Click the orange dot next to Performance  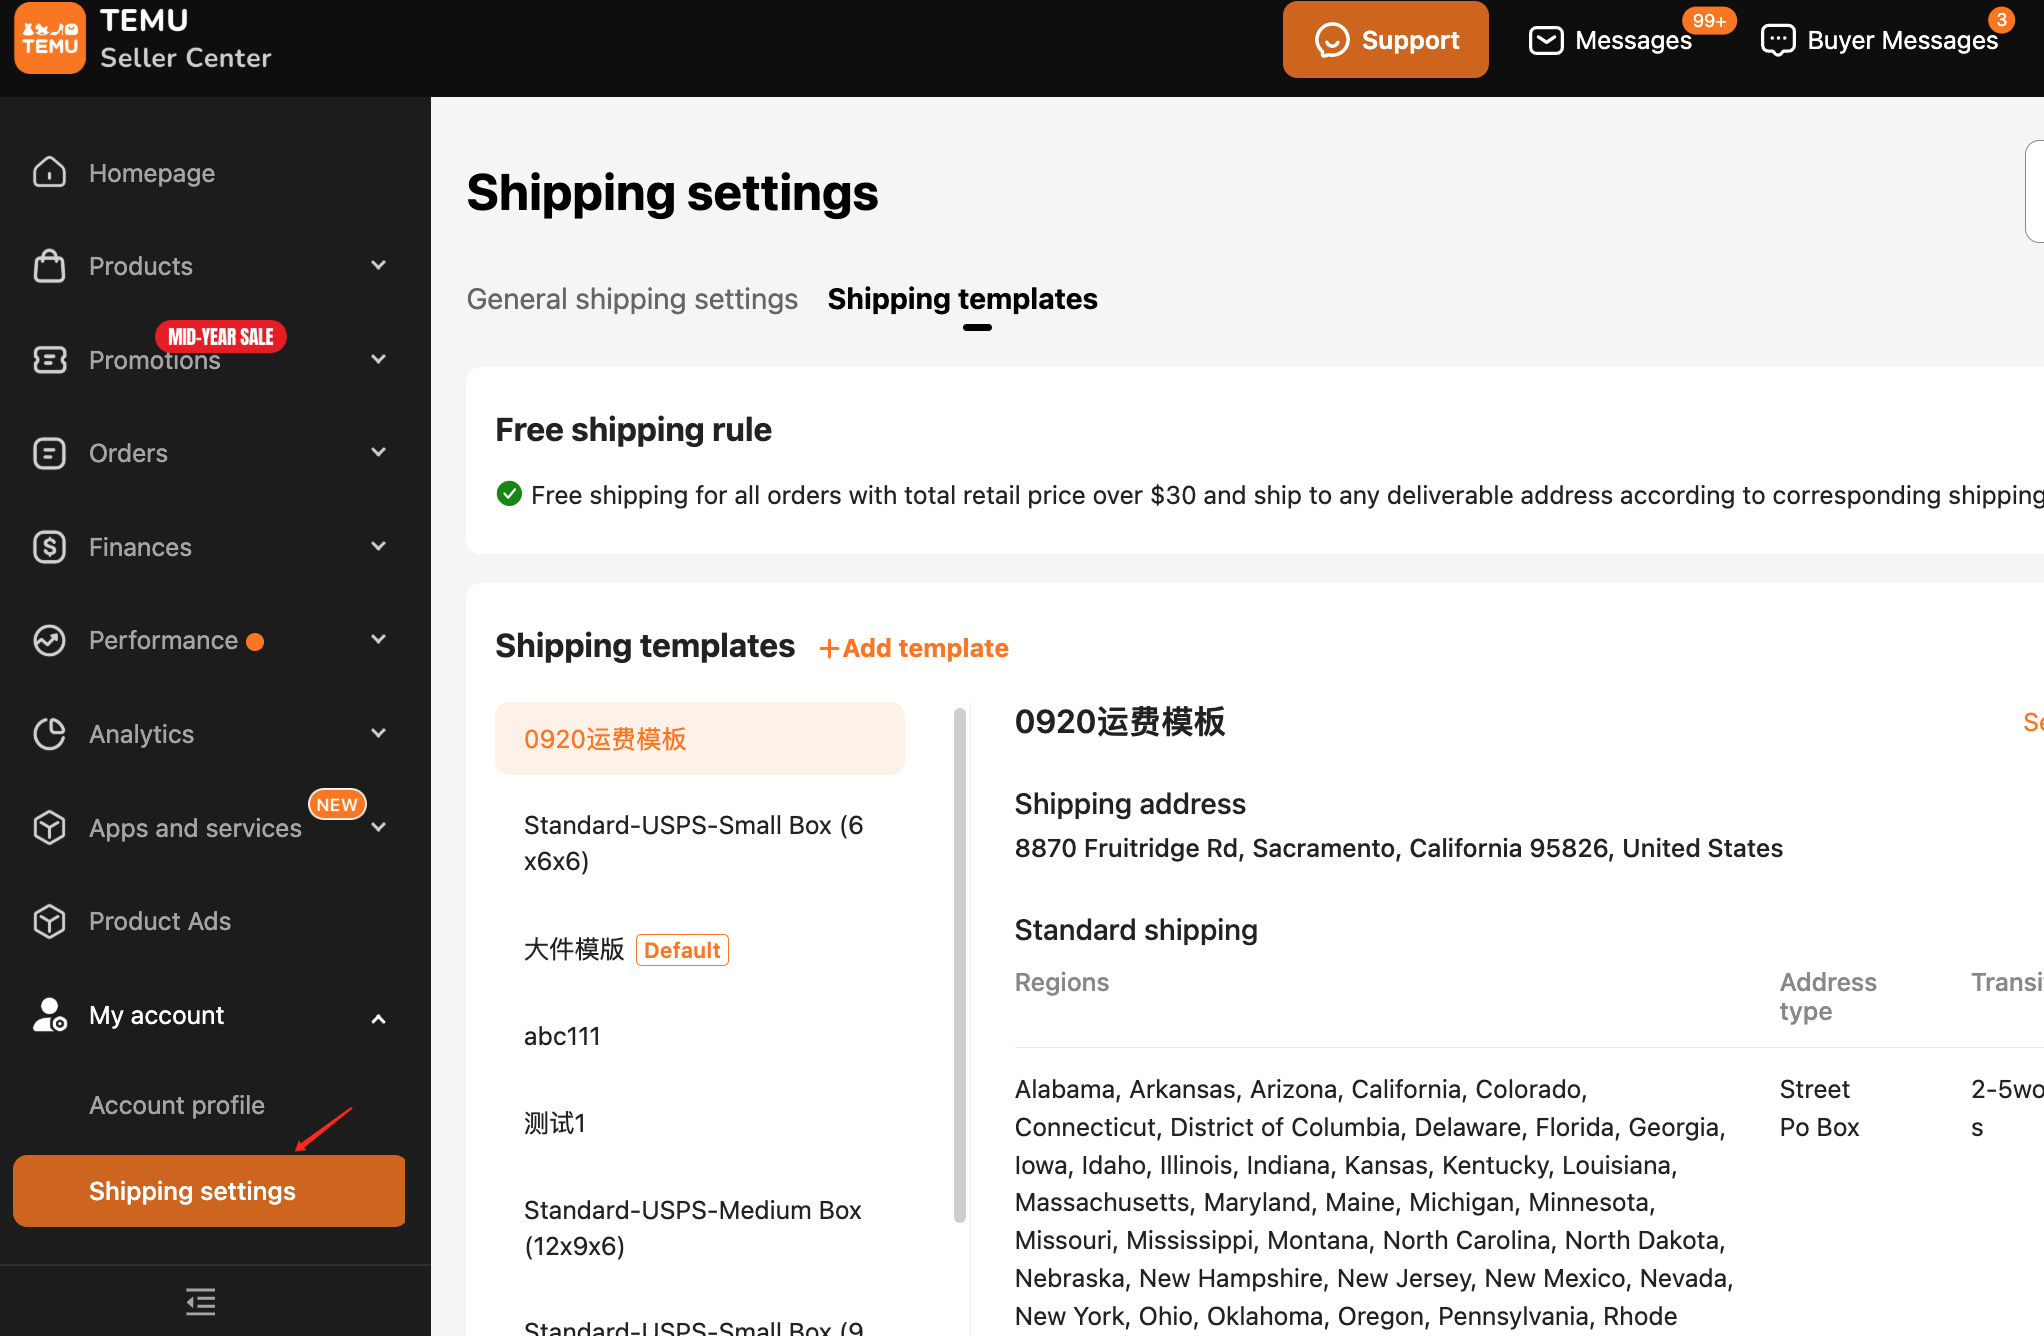click(x=255, y=642)
